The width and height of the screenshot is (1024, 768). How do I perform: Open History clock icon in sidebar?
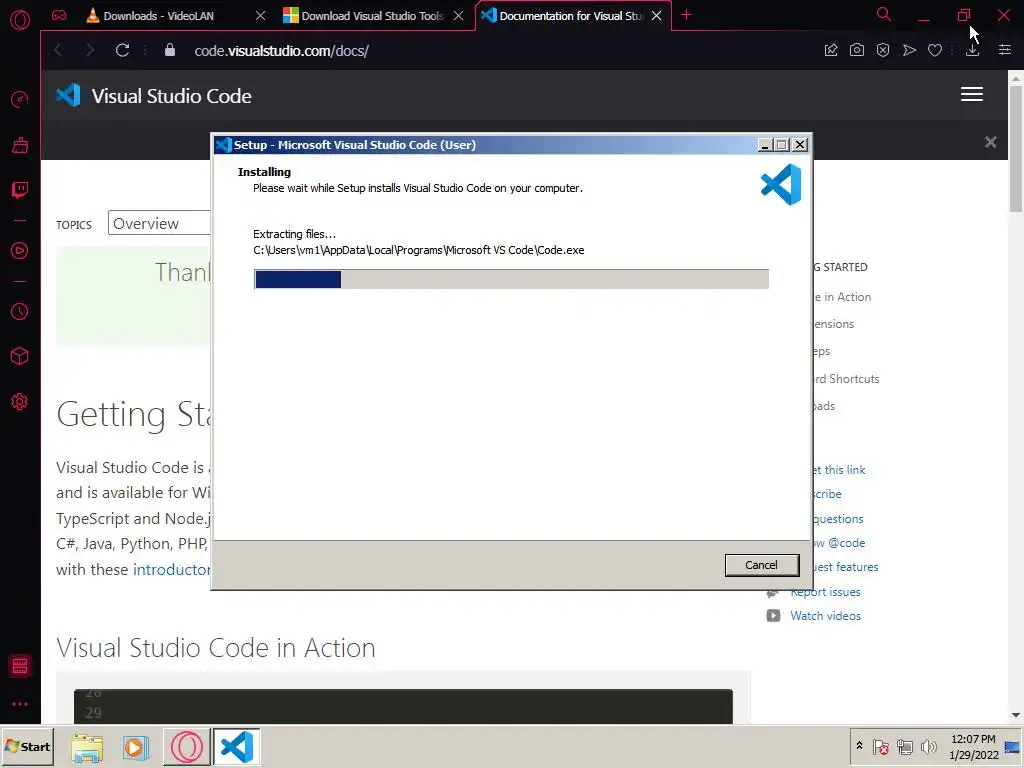pyautogui.click(x=20, y=312)
